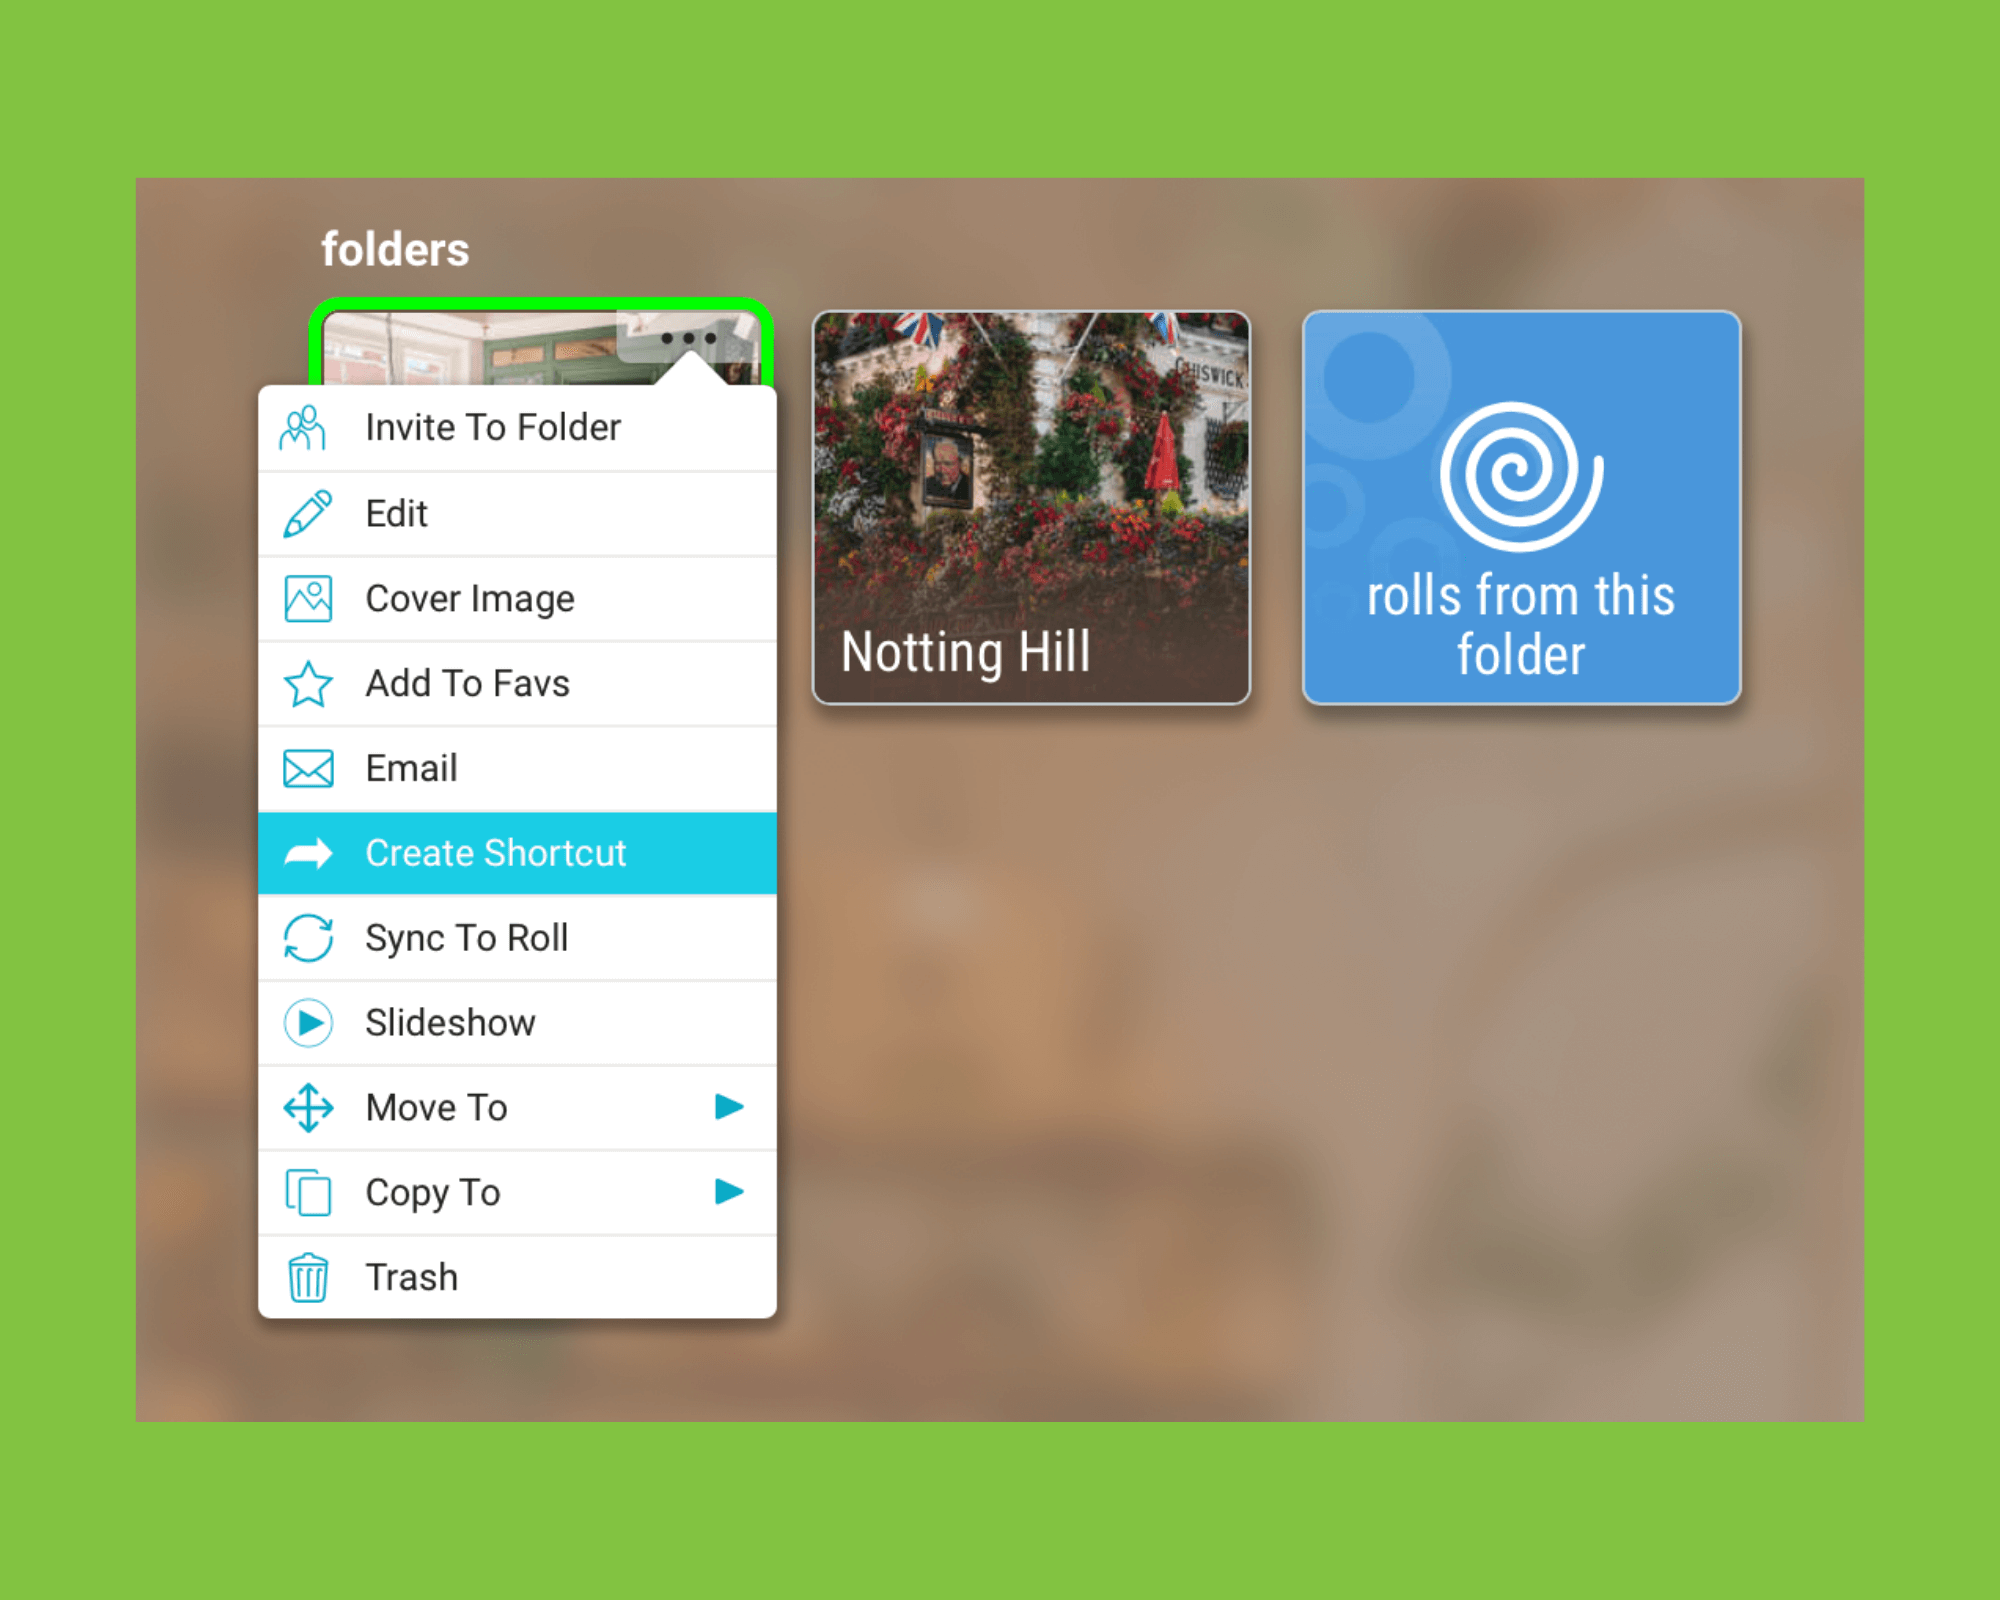
Task: Click the Cover Image icon
Action: pos(309,599)
